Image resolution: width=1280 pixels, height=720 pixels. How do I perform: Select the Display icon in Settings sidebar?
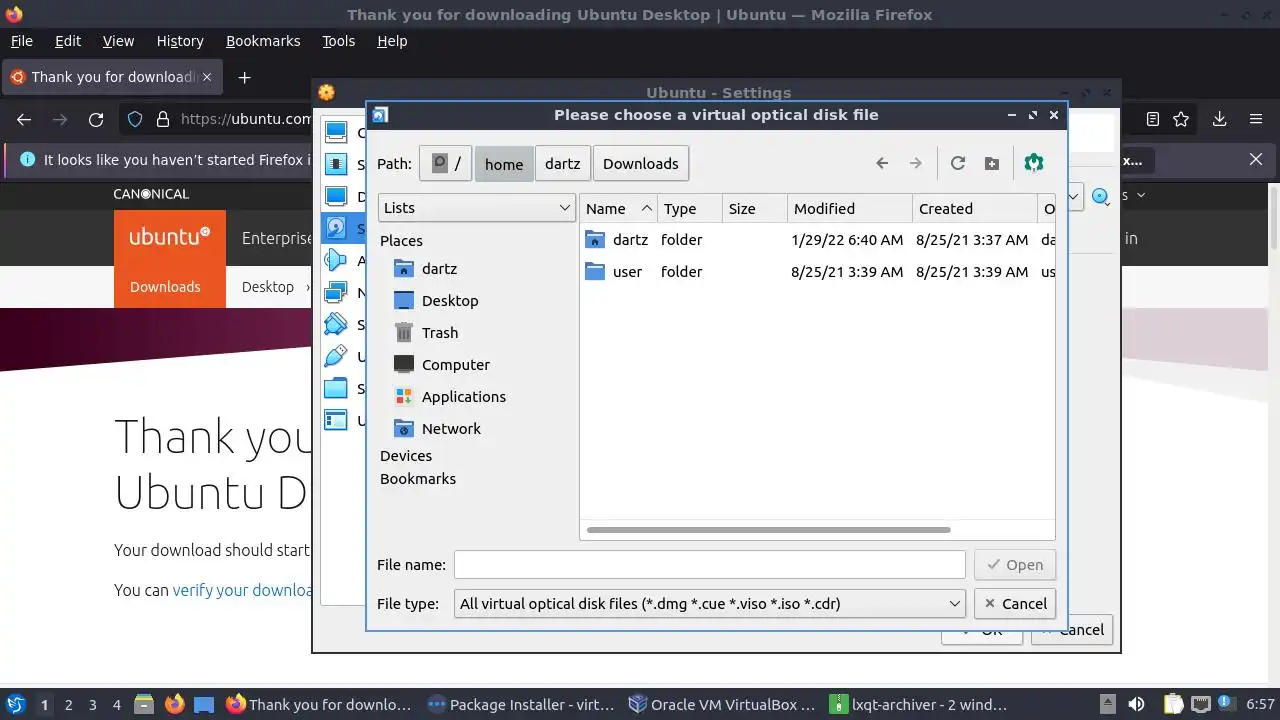pos(336,196)
